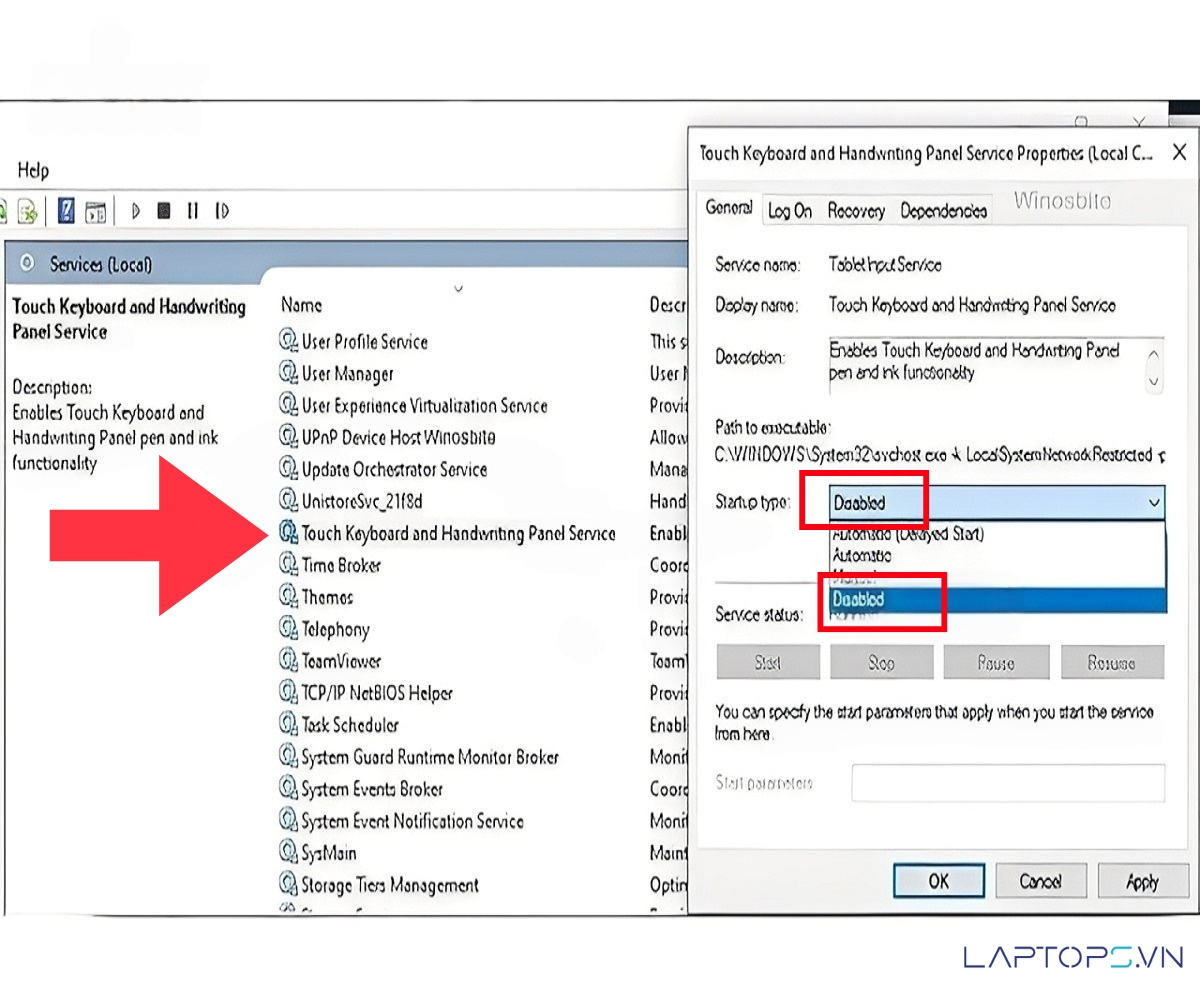1200x1000 pixels.
Task: Switch to the Log On tab
Action: [790, 211]
